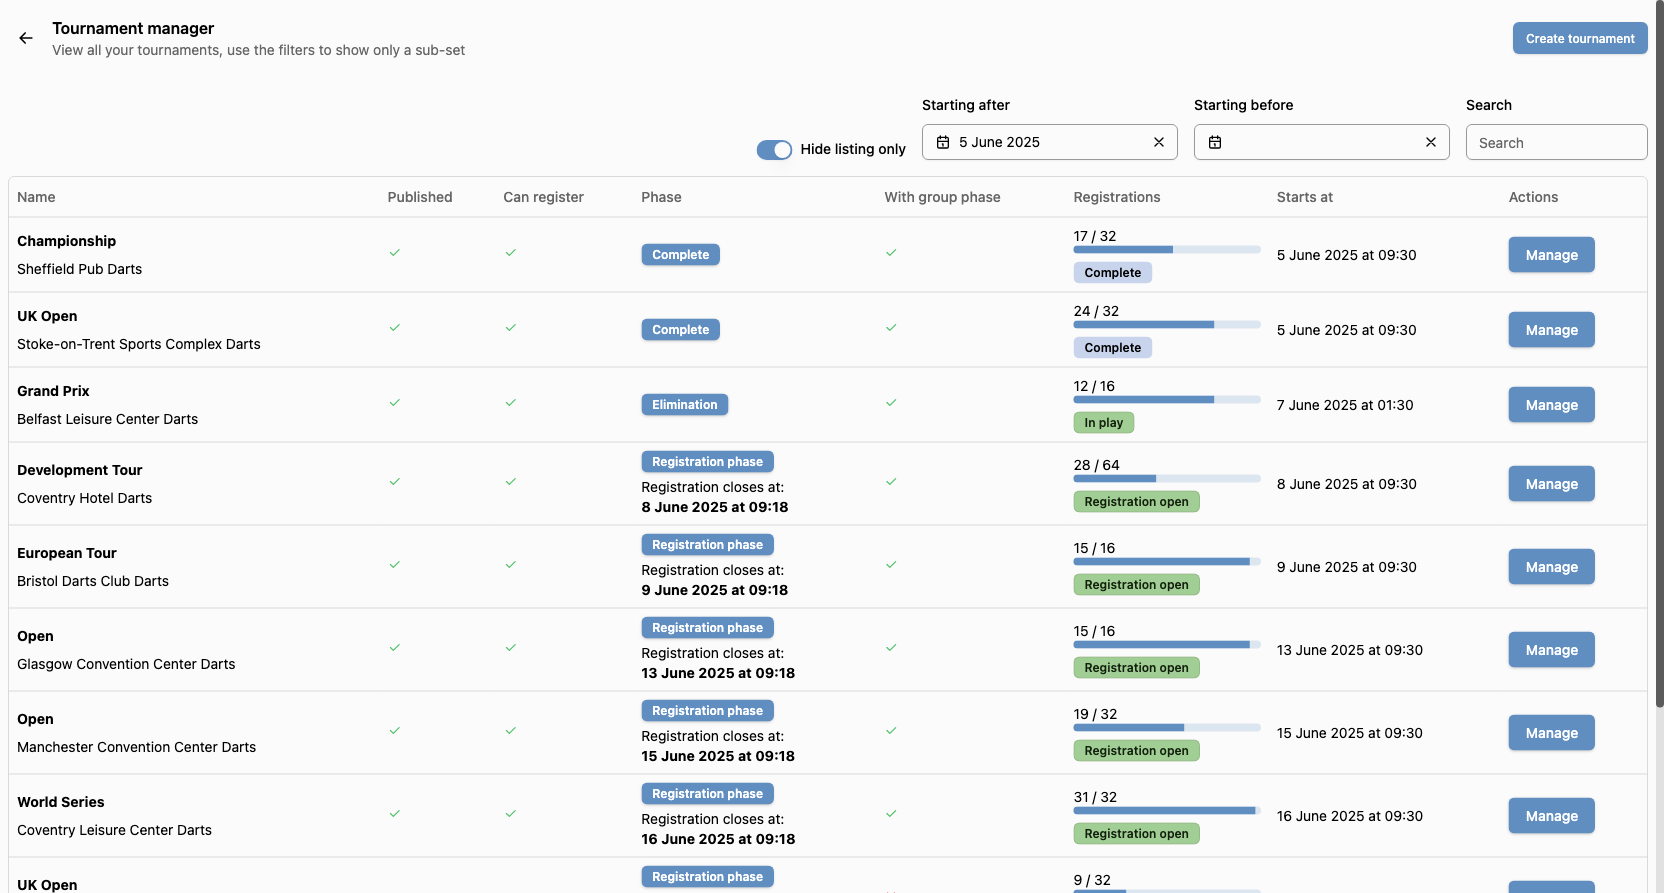This screenshot has width=1664, height=893.
Task: Toggle the Hide listing only switch
Action: click(x=774, y=149)
